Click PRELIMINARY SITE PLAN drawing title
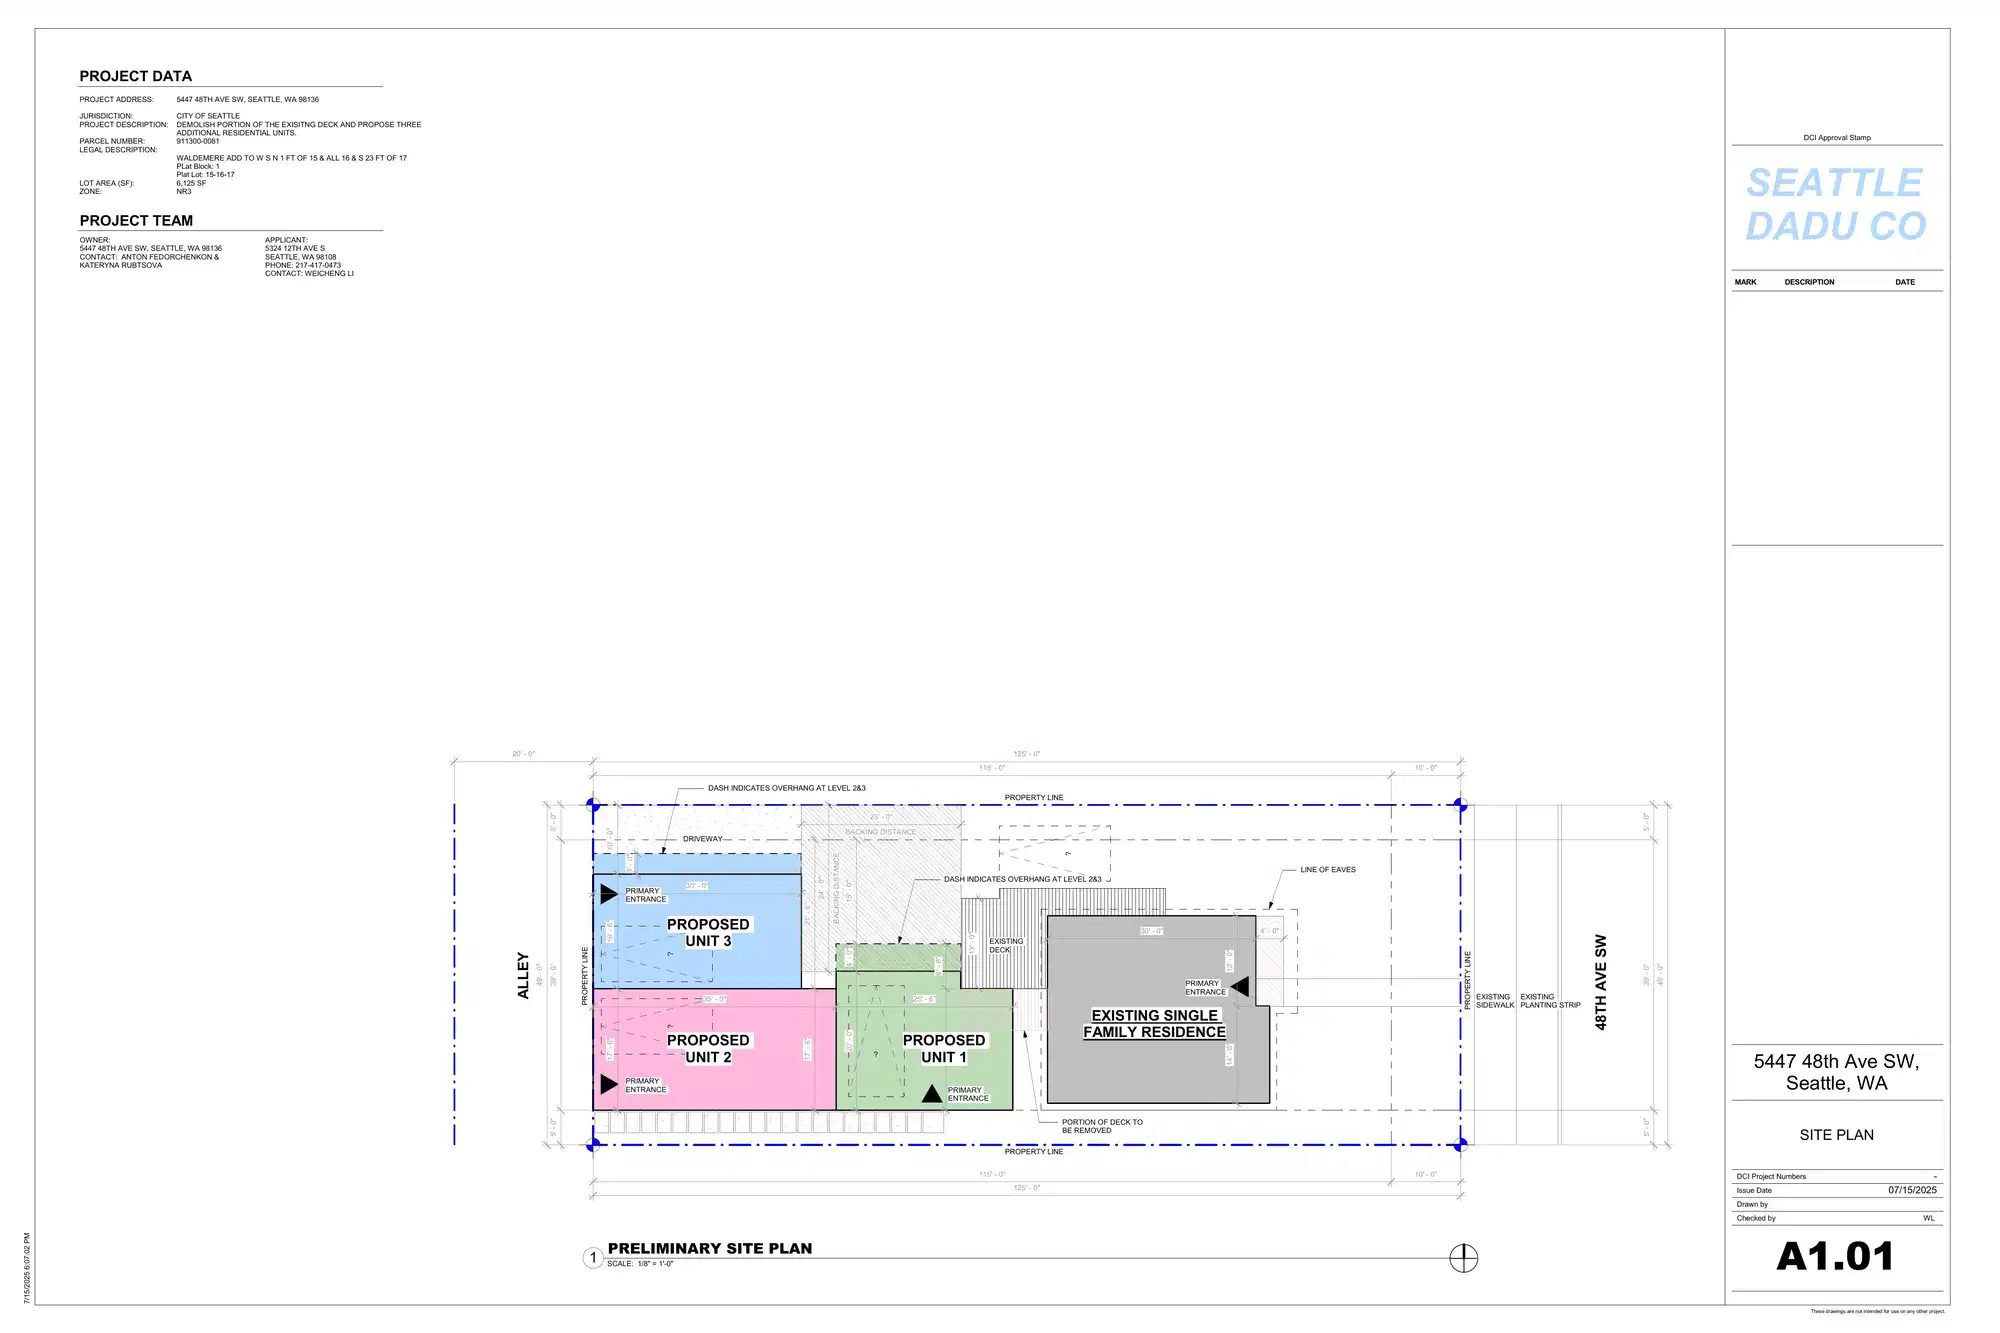The height and width of the screenshot is (1333, 2000). coord(710,1249)
